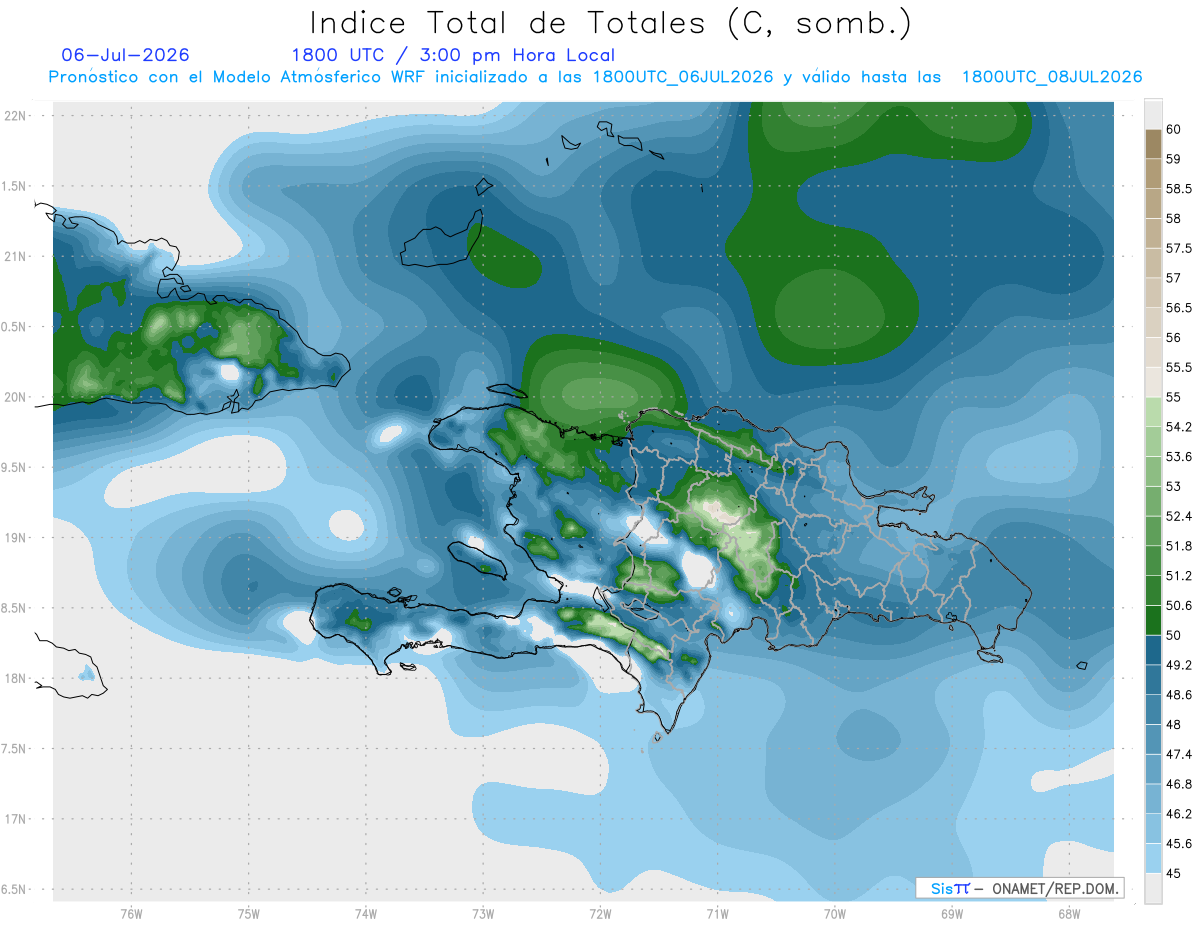Pick the light blue swatch between 45 and 45.6

pos(1153,858)
